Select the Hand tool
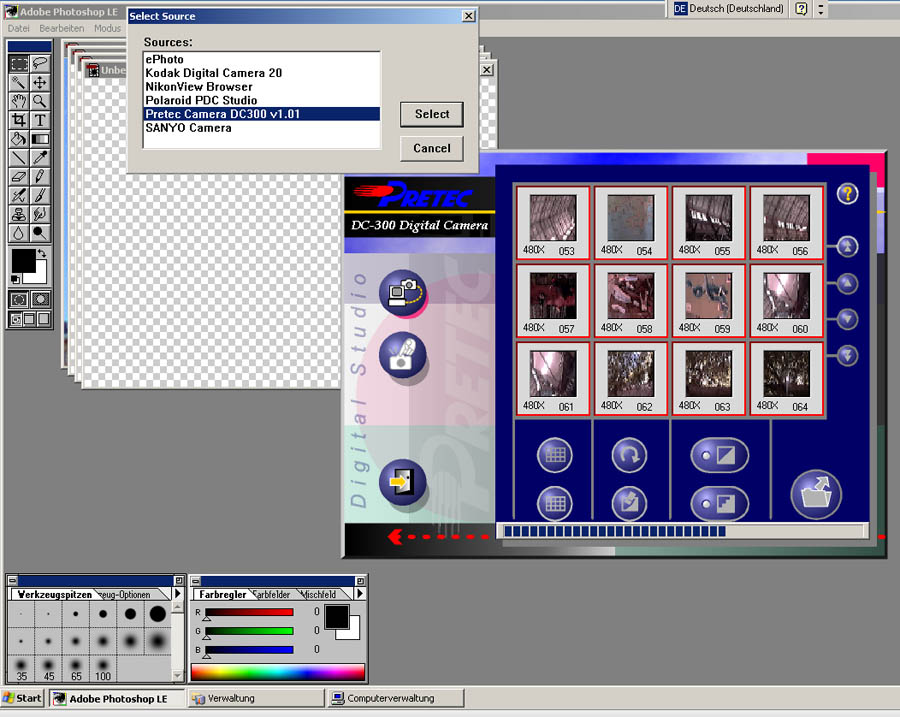The height and width of the screenshot is (717, 900). point(19,102)
